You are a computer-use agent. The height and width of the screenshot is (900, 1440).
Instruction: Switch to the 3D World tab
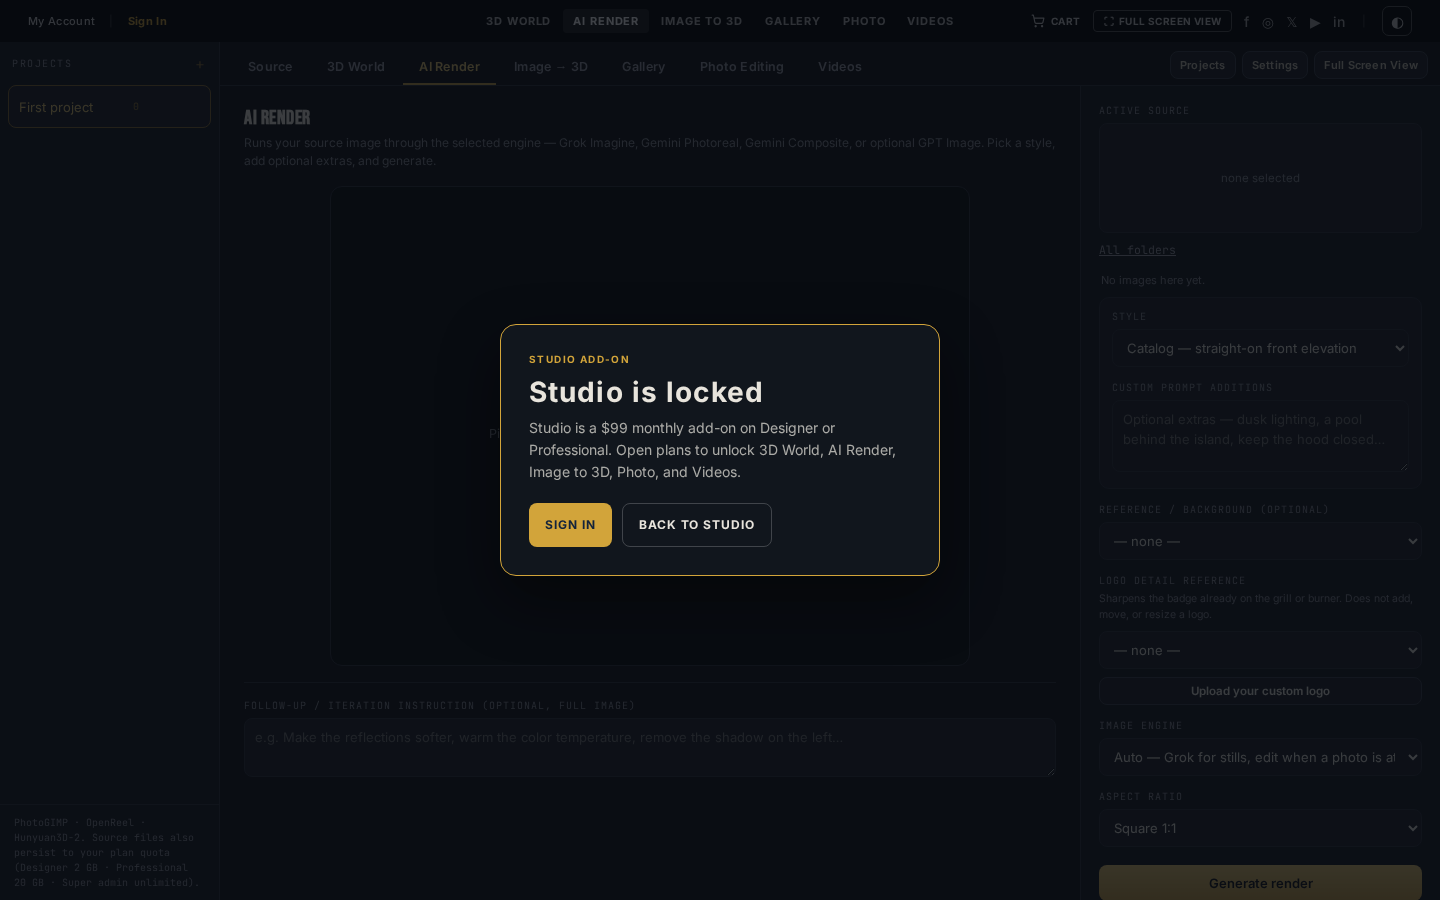coord(356,67)
